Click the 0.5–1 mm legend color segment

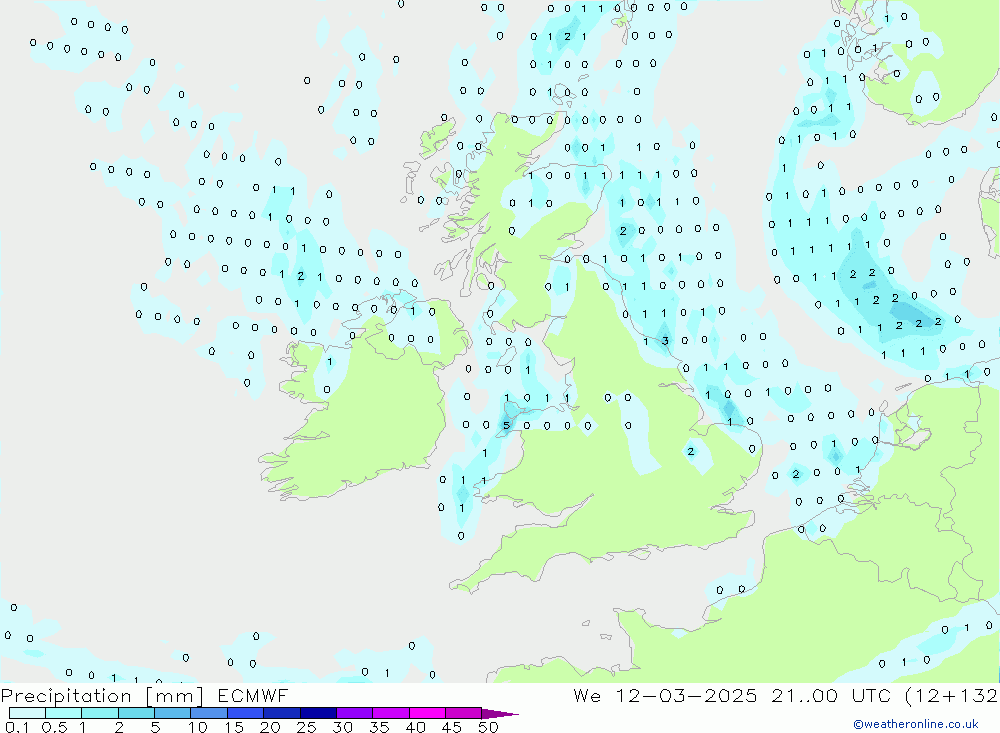tap(64, 713)
